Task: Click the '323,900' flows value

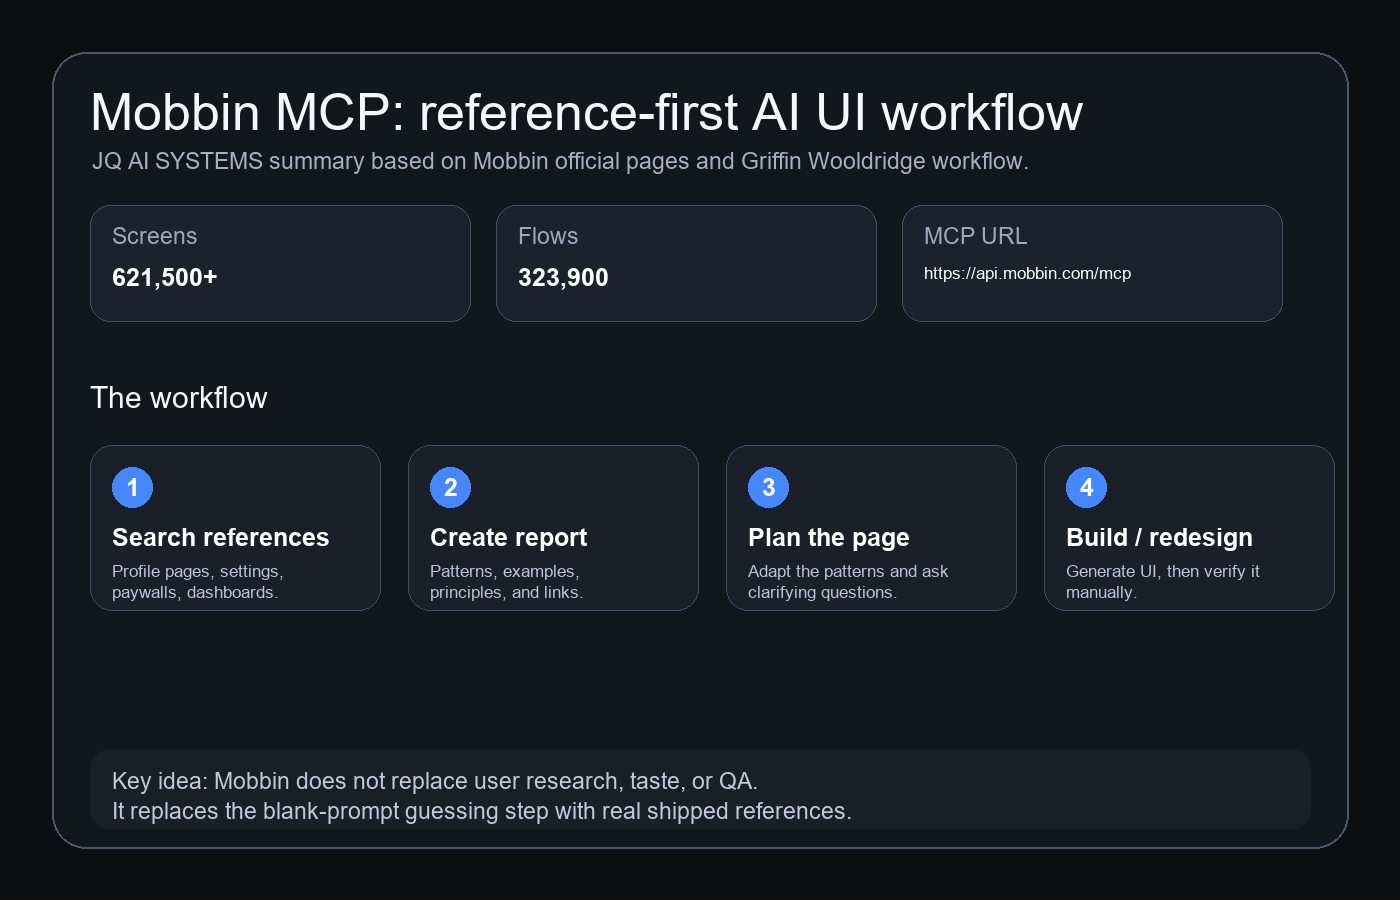Action: tap(563, 278)
